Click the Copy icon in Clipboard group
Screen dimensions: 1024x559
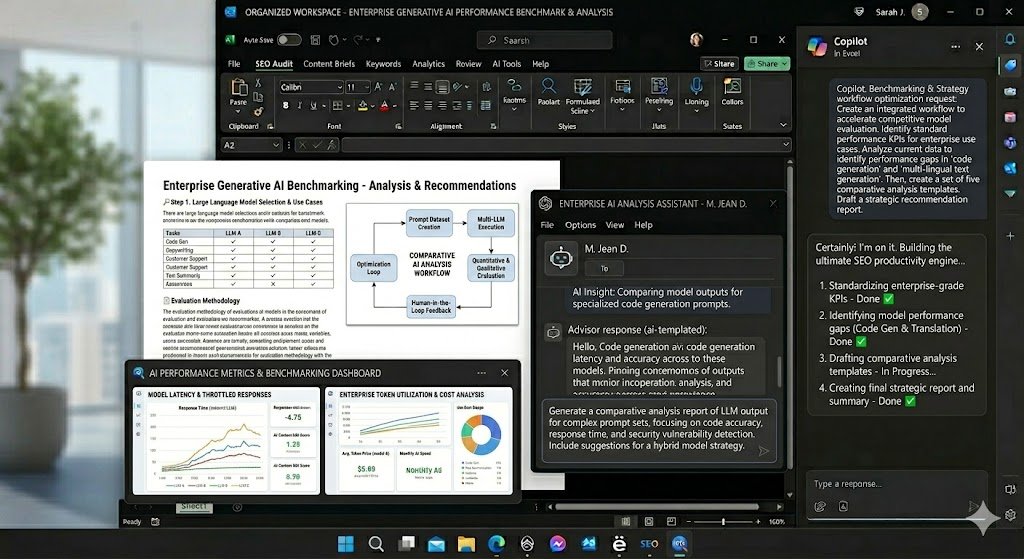(x=258, y=97)
